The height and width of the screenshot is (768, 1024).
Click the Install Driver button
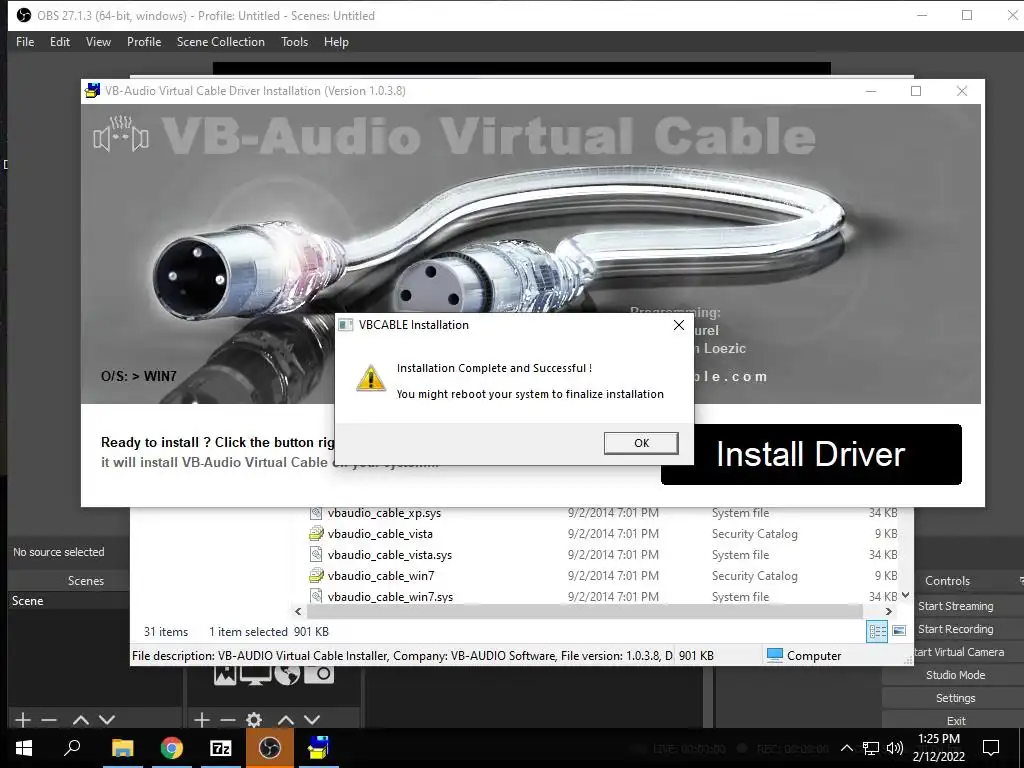tap(811, 455)
